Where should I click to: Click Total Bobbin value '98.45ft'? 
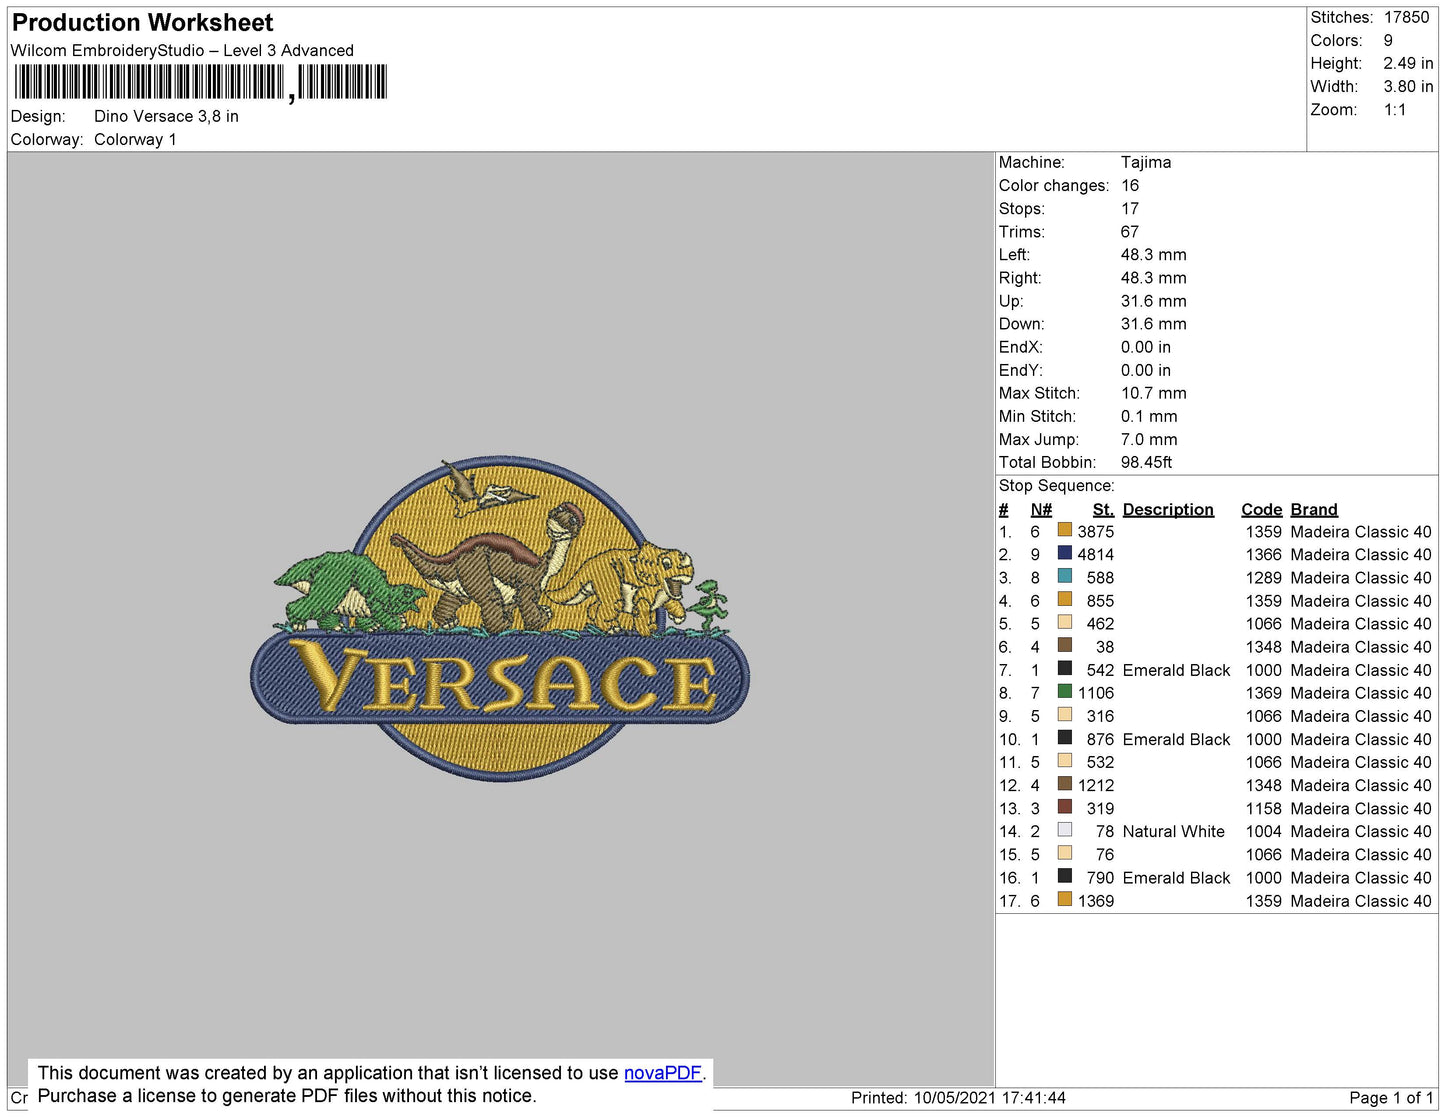click(x=1146, y=462)
